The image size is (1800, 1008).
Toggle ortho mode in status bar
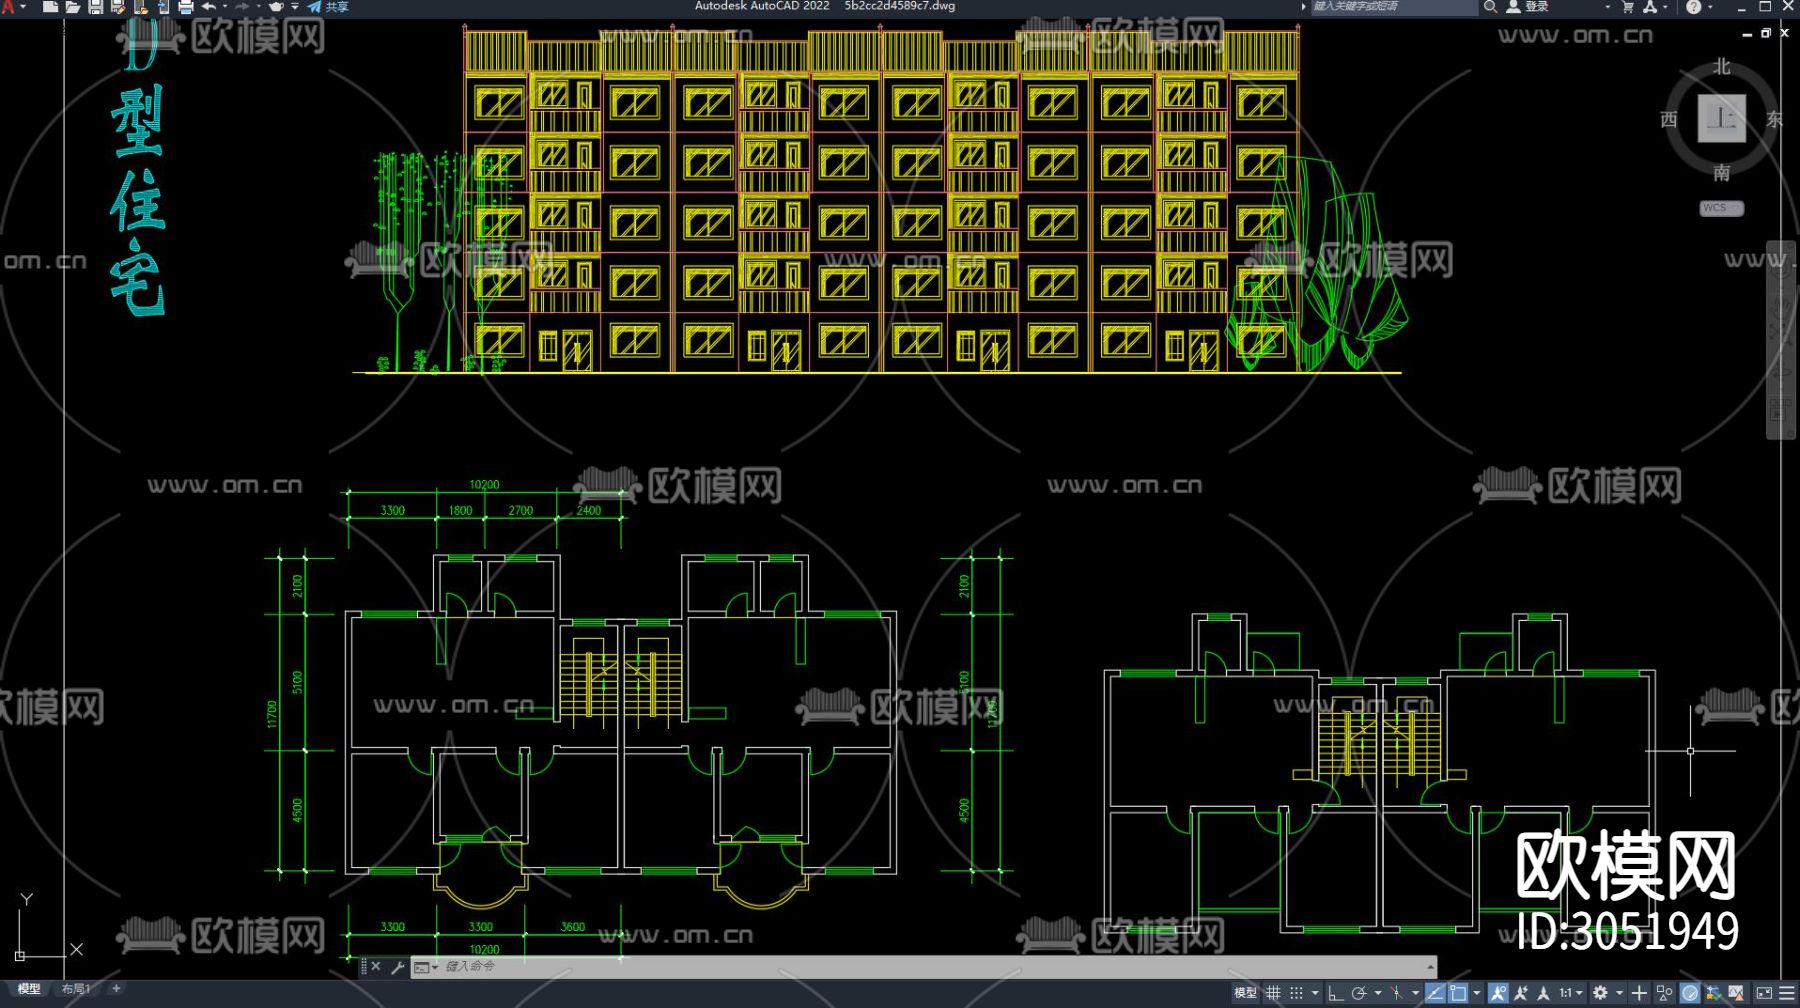pyautogui.click(x=1335, y=993)
